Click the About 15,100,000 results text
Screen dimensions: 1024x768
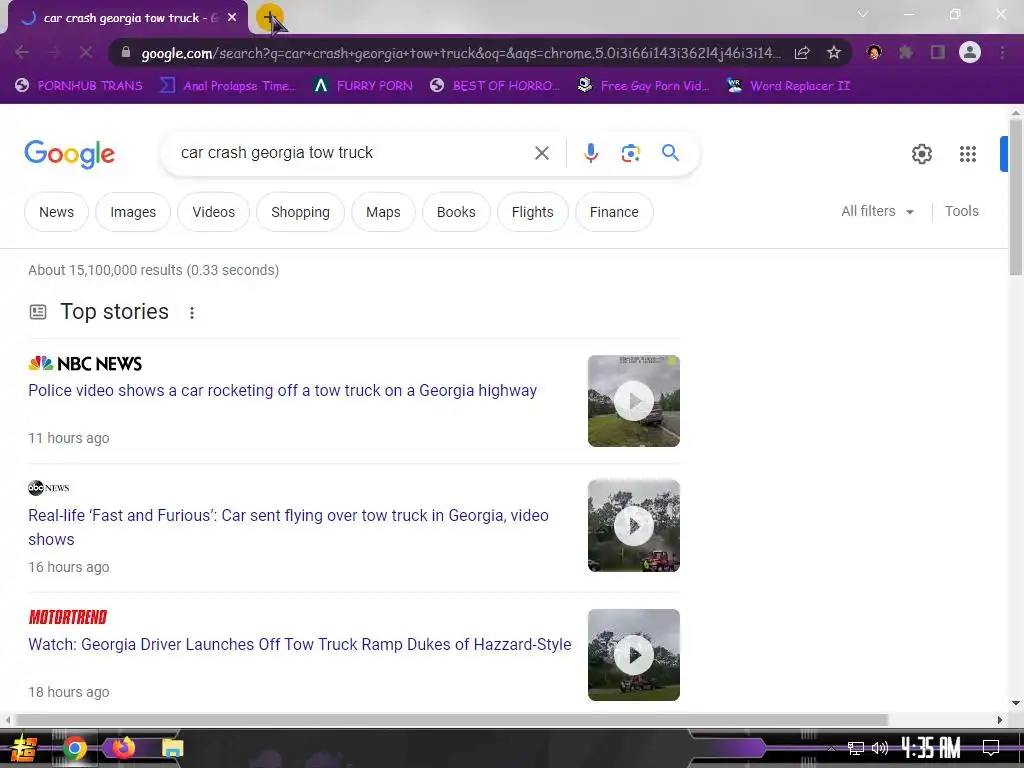tap(153, 270)
